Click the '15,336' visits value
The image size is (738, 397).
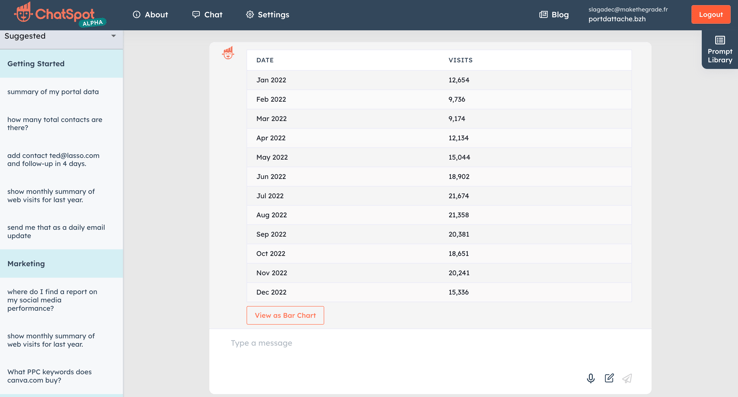point(458,292)
